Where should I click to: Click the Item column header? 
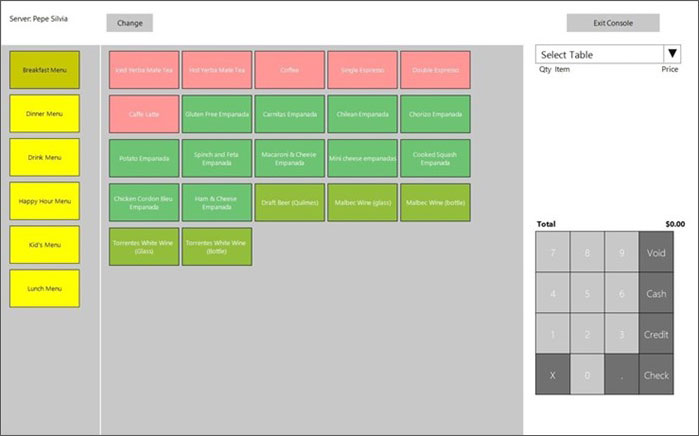[562, 69]
